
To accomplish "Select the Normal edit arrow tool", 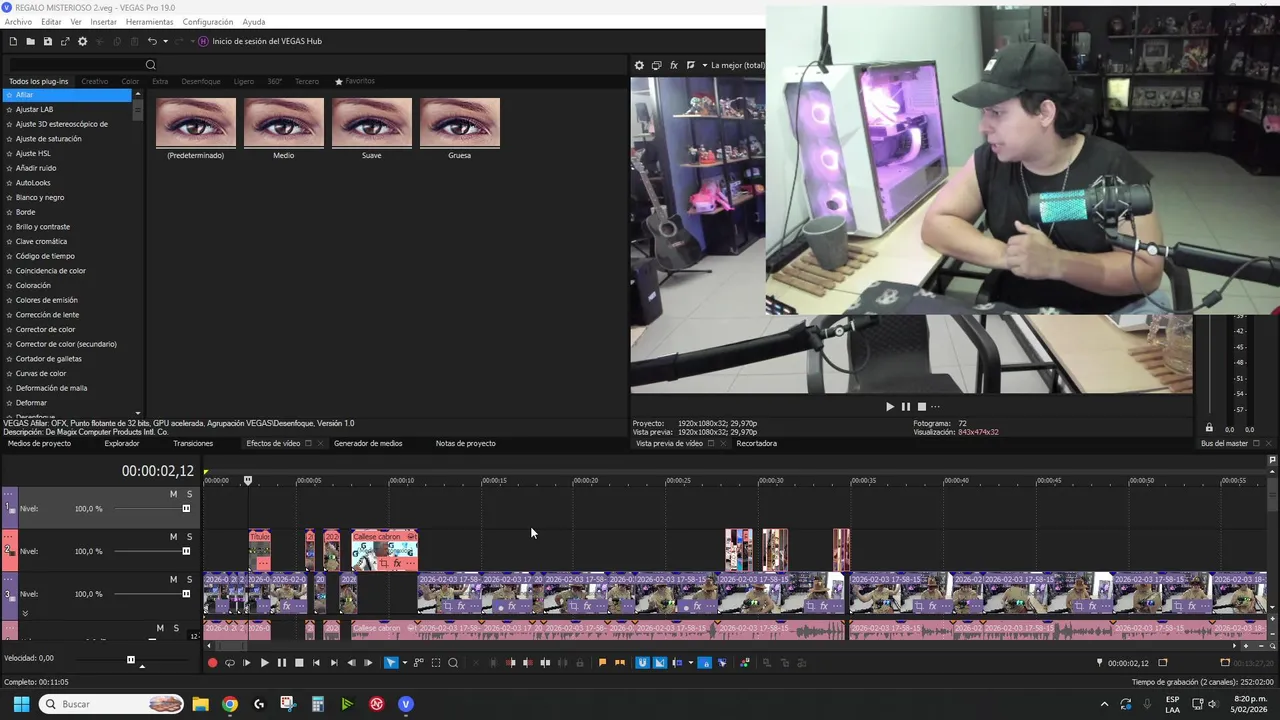I will click(x=391, y=662).
